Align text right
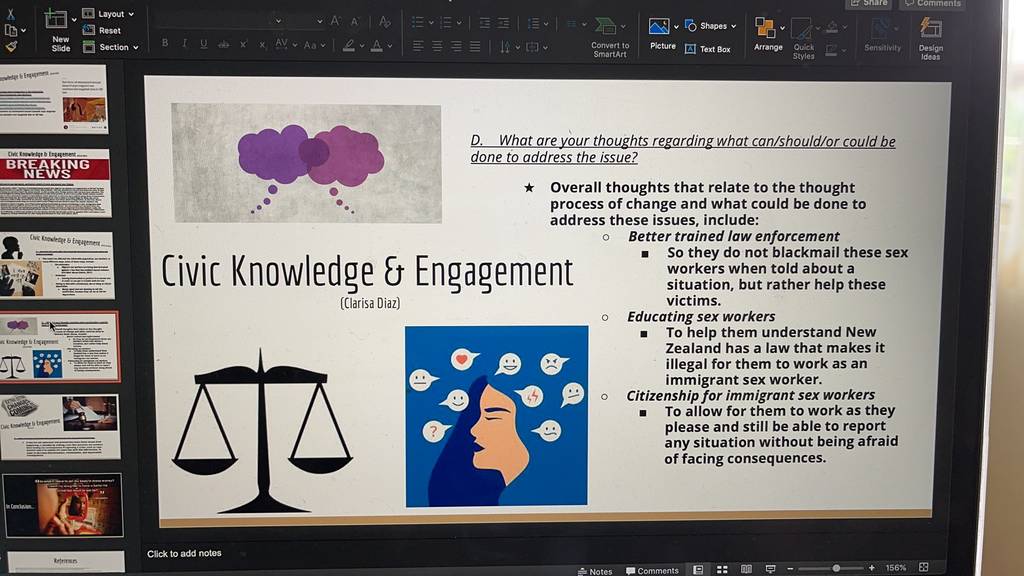 (456, 46)
